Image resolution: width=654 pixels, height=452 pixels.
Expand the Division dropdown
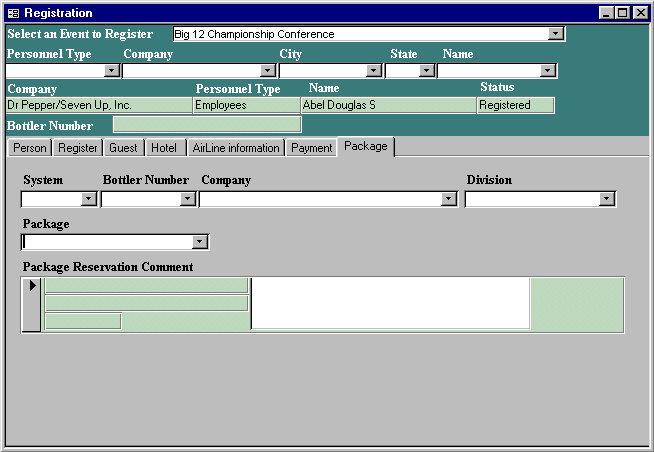[607, 199]
